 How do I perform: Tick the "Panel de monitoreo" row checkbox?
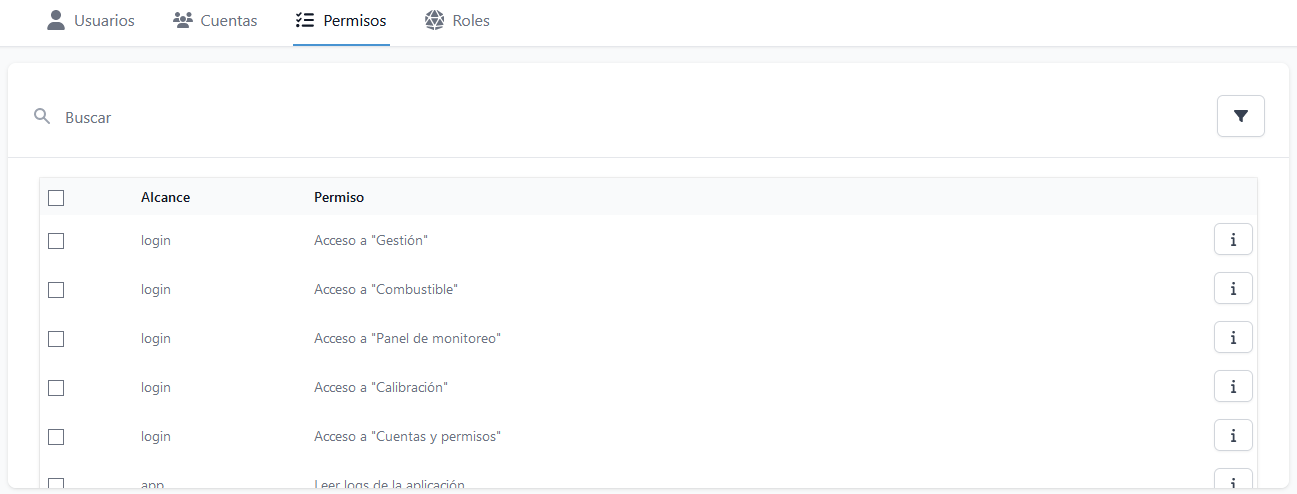[x=56, y=339]
